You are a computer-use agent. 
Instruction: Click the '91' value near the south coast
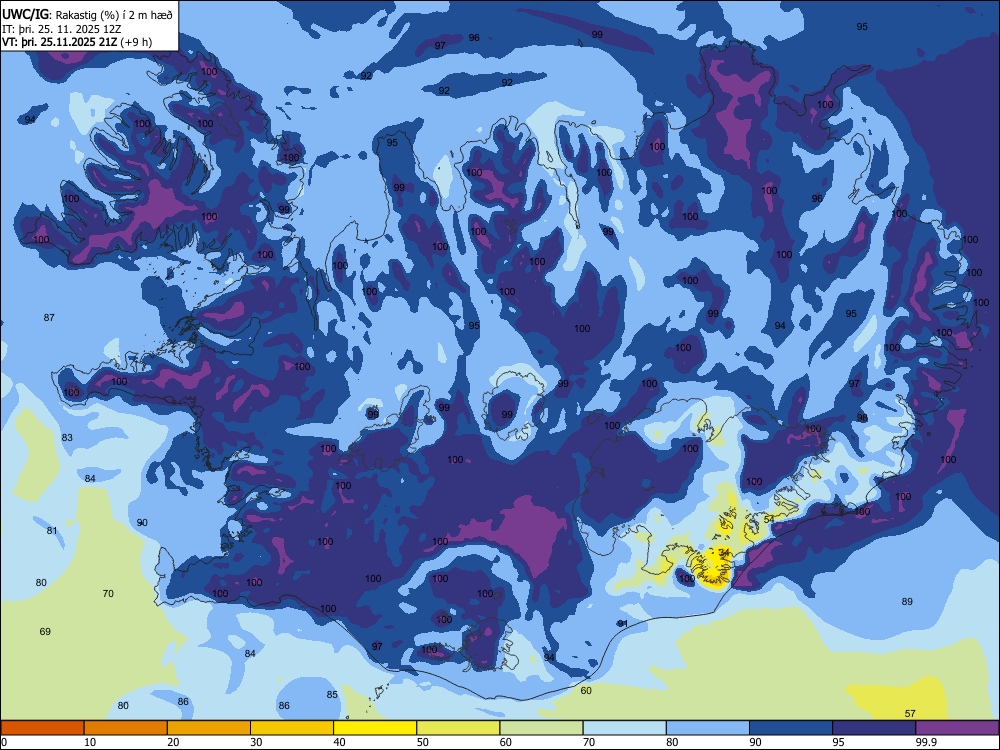point(623,623)
